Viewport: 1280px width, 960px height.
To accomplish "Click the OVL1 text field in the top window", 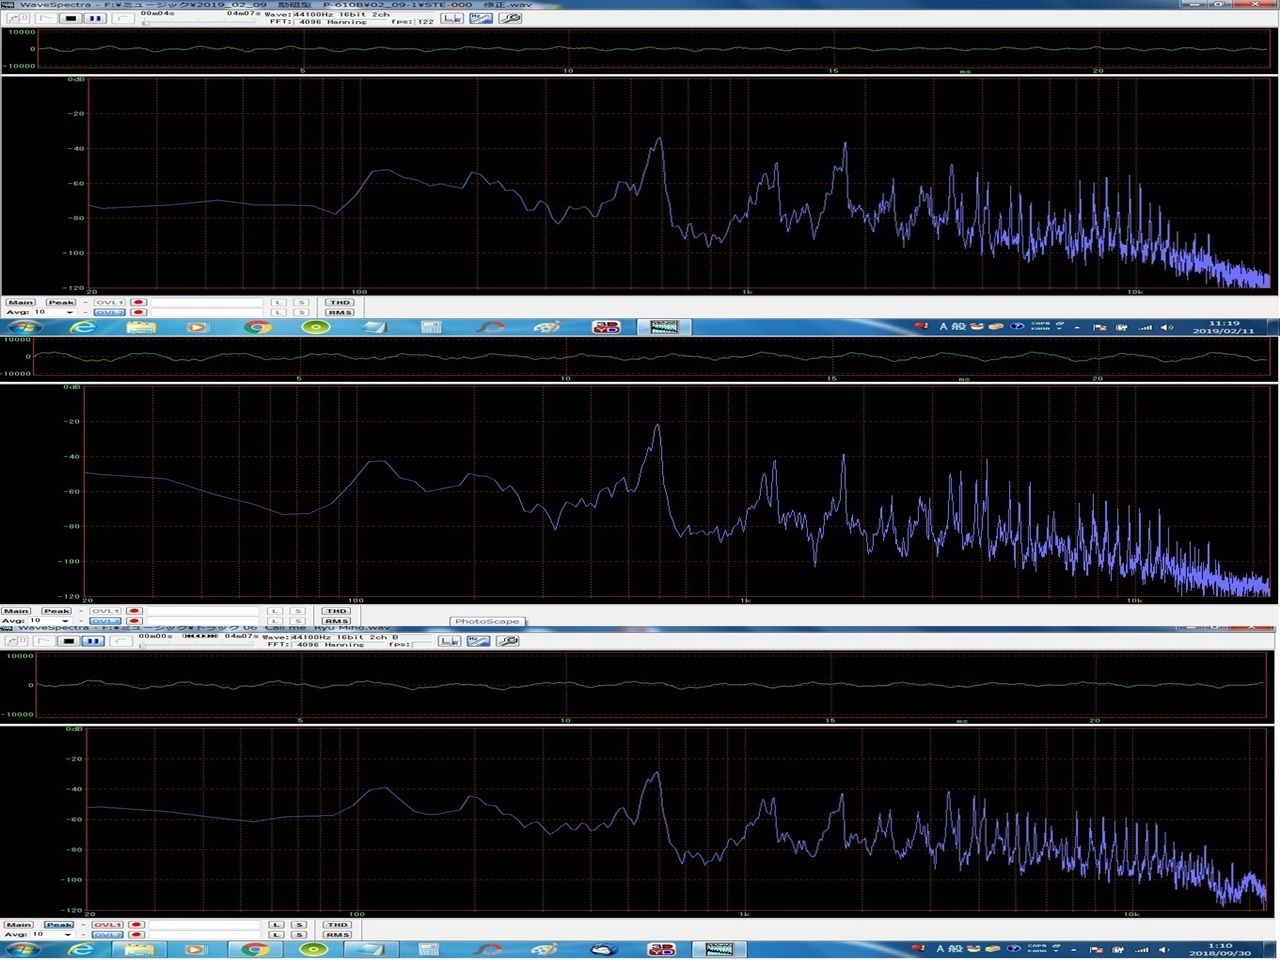I will click(207, 302).
